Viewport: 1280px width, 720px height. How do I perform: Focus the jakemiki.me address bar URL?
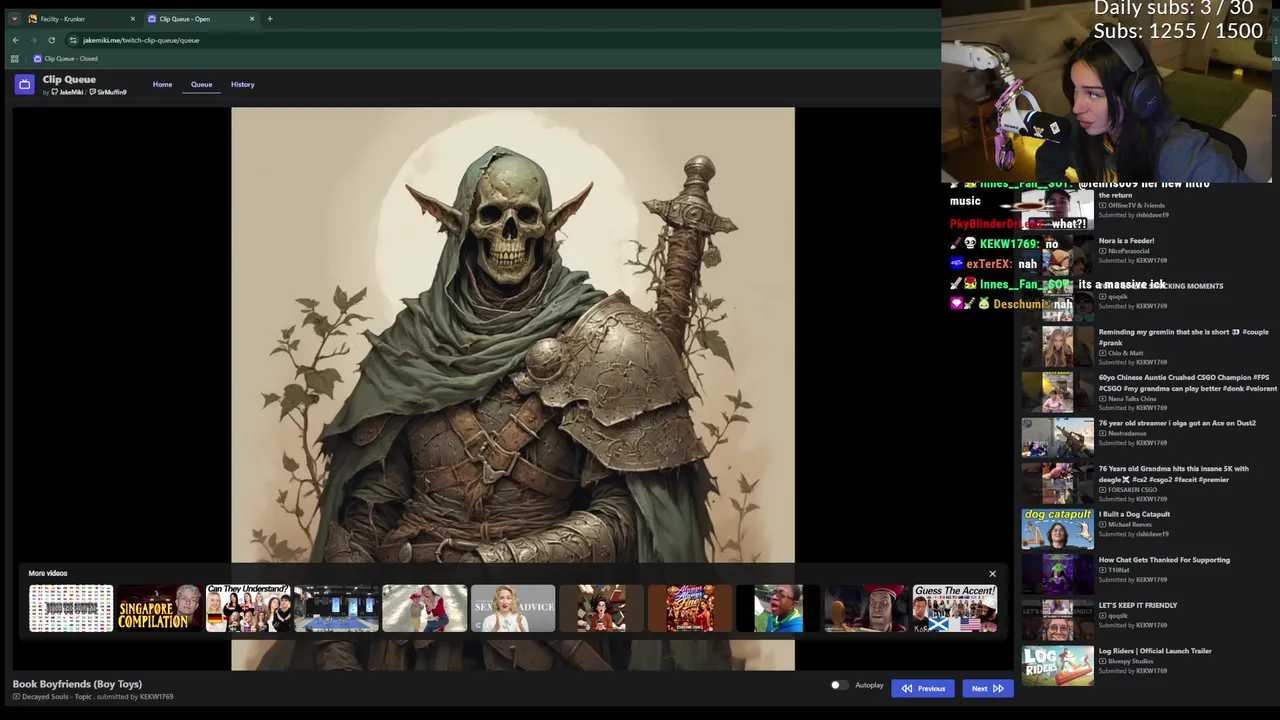[x=141, y=40]
